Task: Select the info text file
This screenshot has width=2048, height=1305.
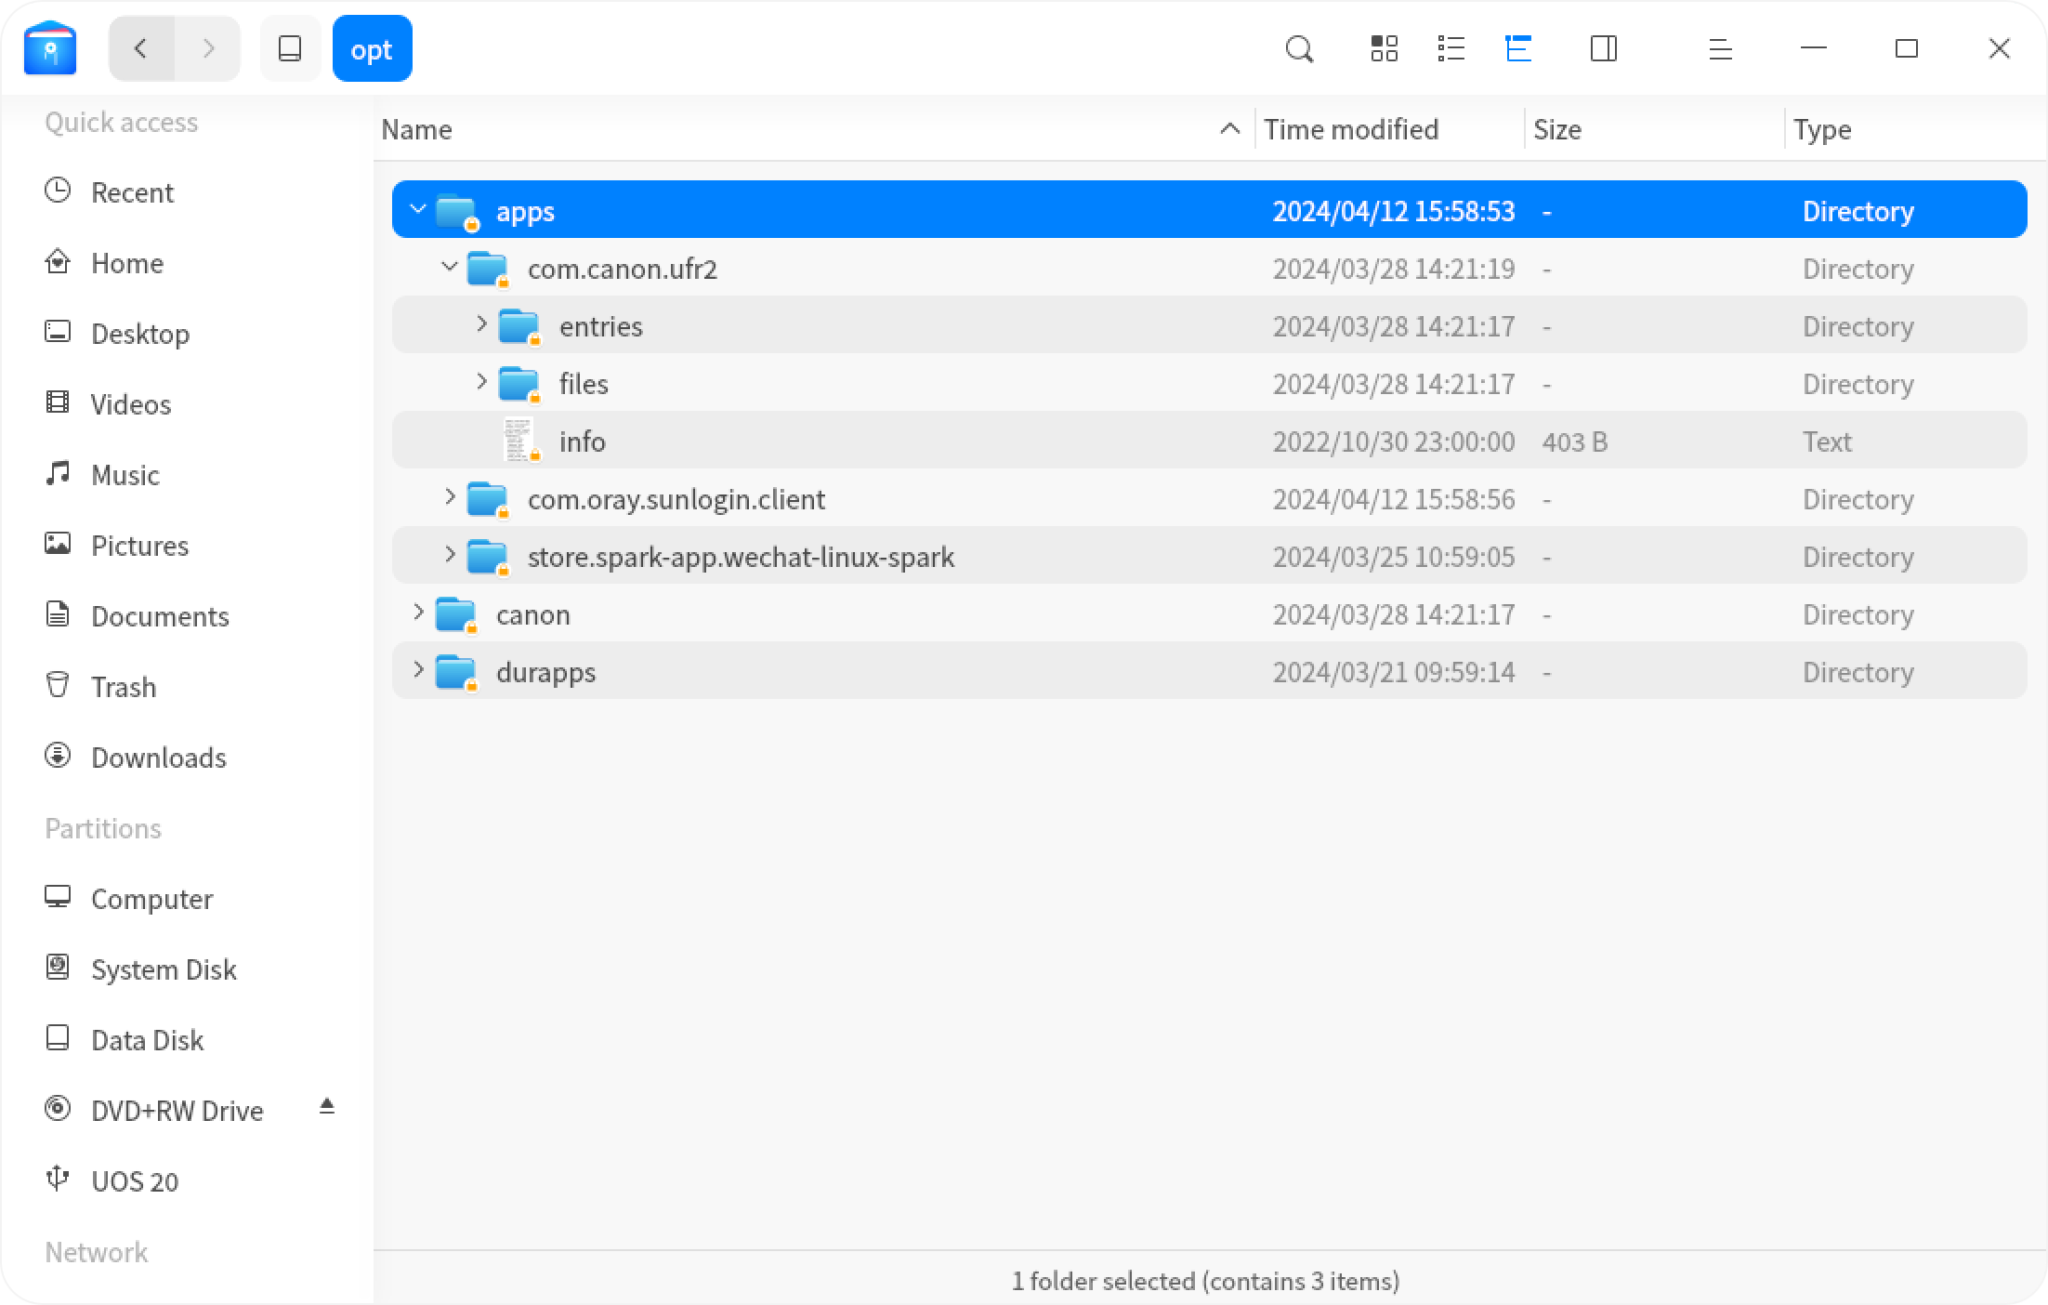Action: tap(583, 441)
